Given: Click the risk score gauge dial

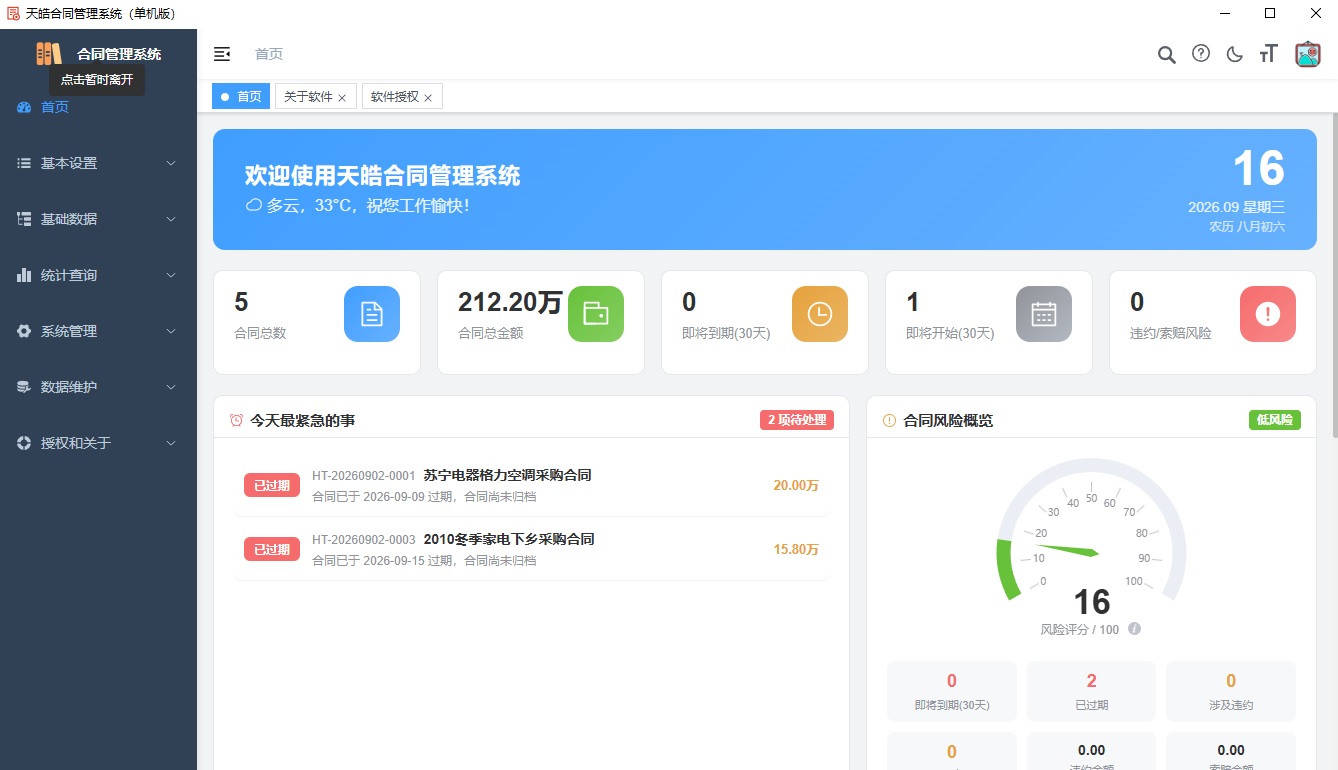Looking at the screenshot, I should (x=1091, y=530).
